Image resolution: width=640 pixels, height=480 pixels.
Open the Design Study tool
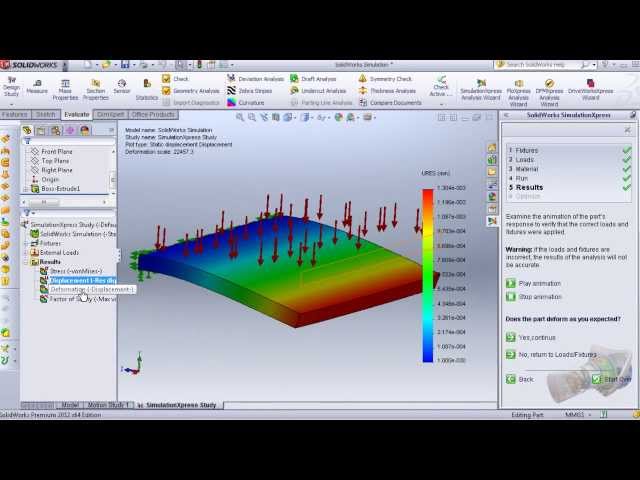tap(11, 87)
